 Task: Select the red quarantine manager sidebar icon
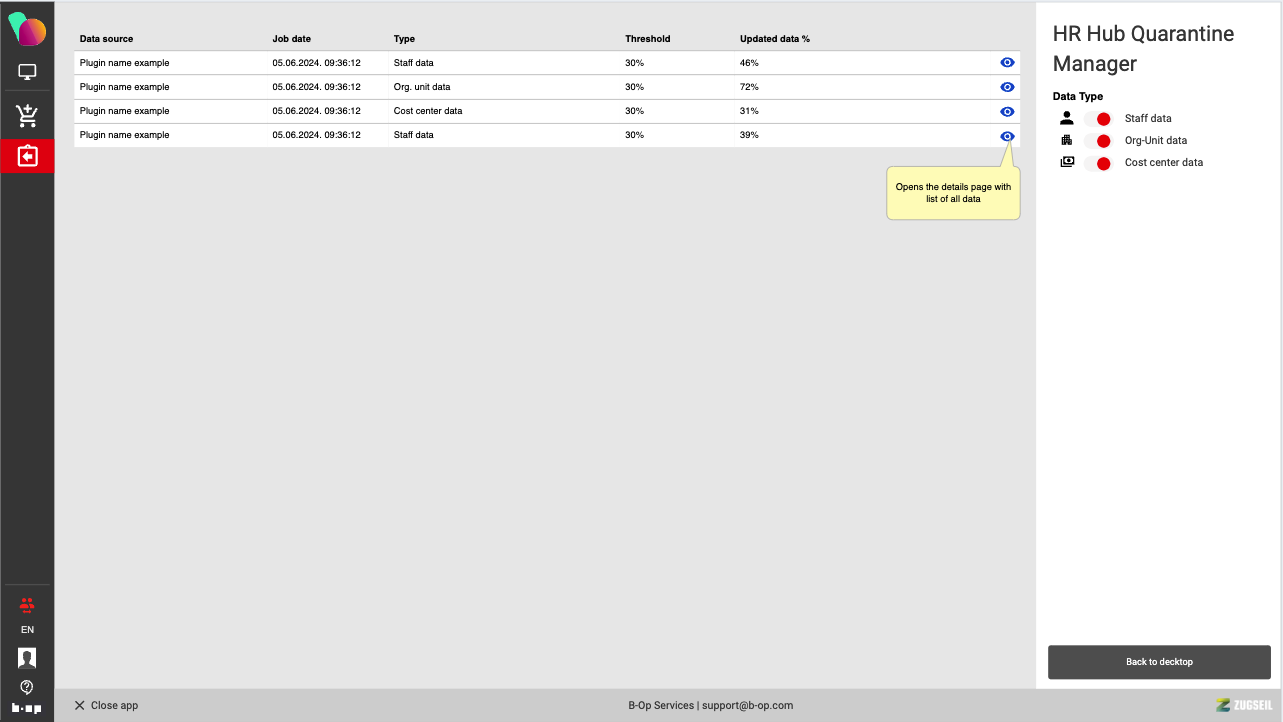27,157
